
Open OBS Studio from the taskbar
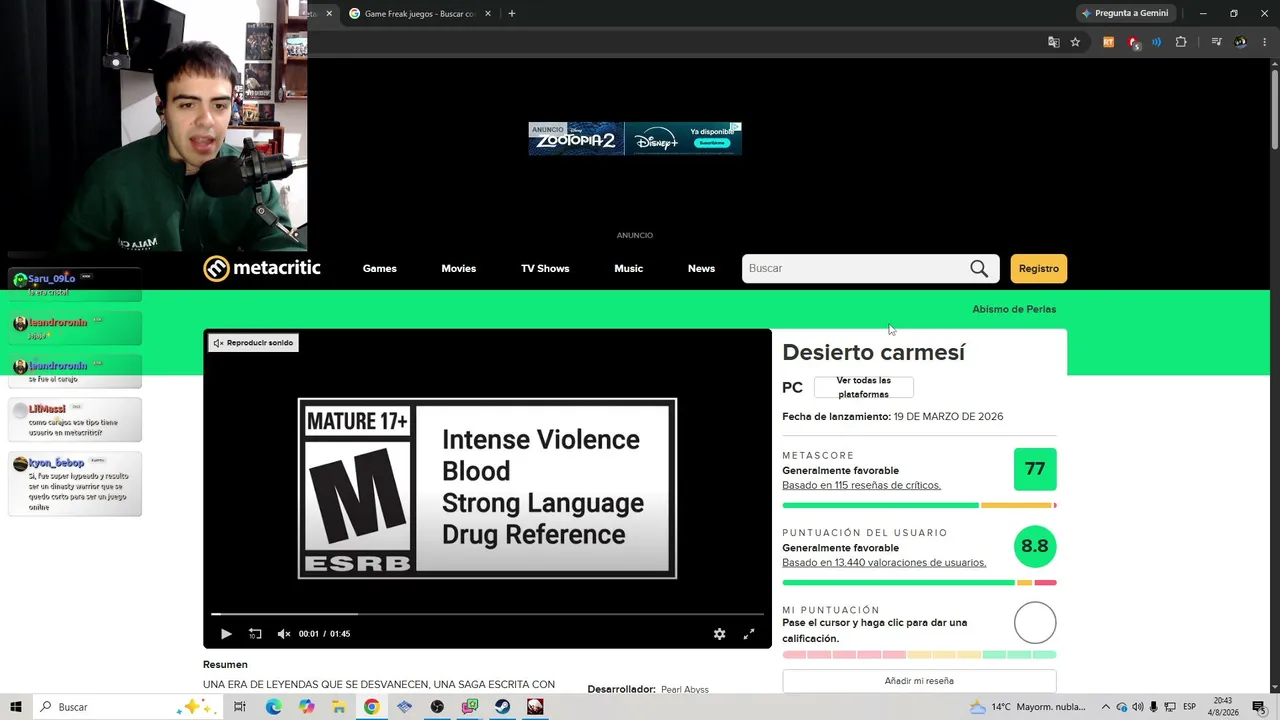click(x=437, y=707)
